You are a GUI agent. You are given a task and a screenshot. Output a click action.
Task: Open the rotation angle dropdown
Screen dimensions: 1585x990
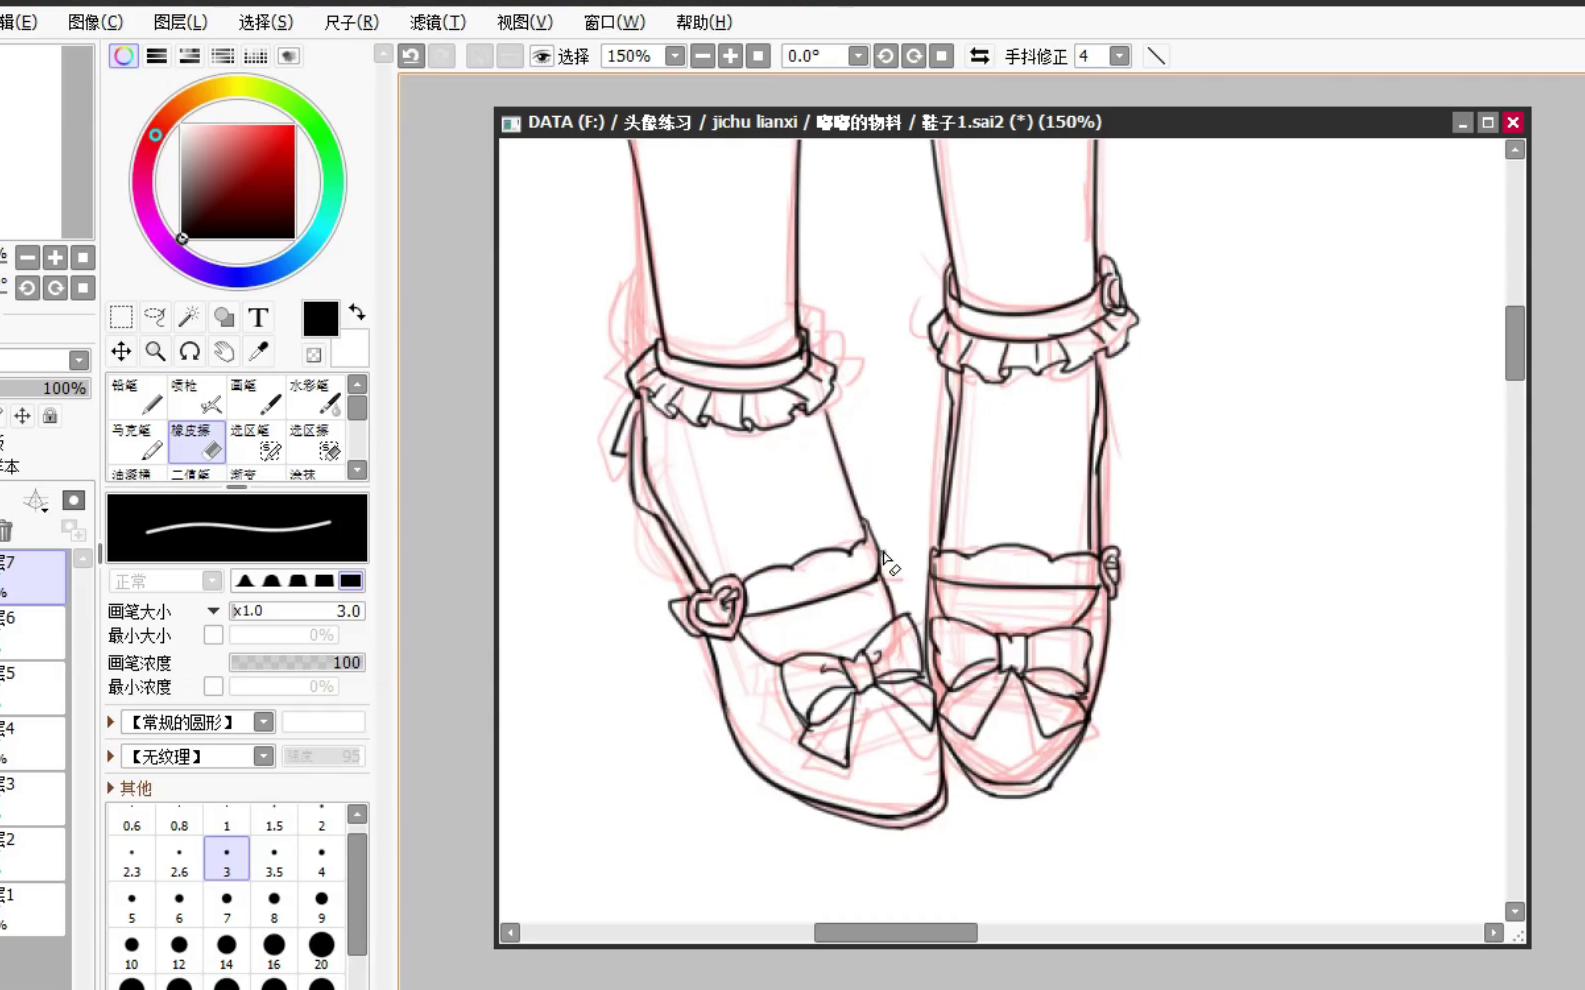[x=858, y=56]
